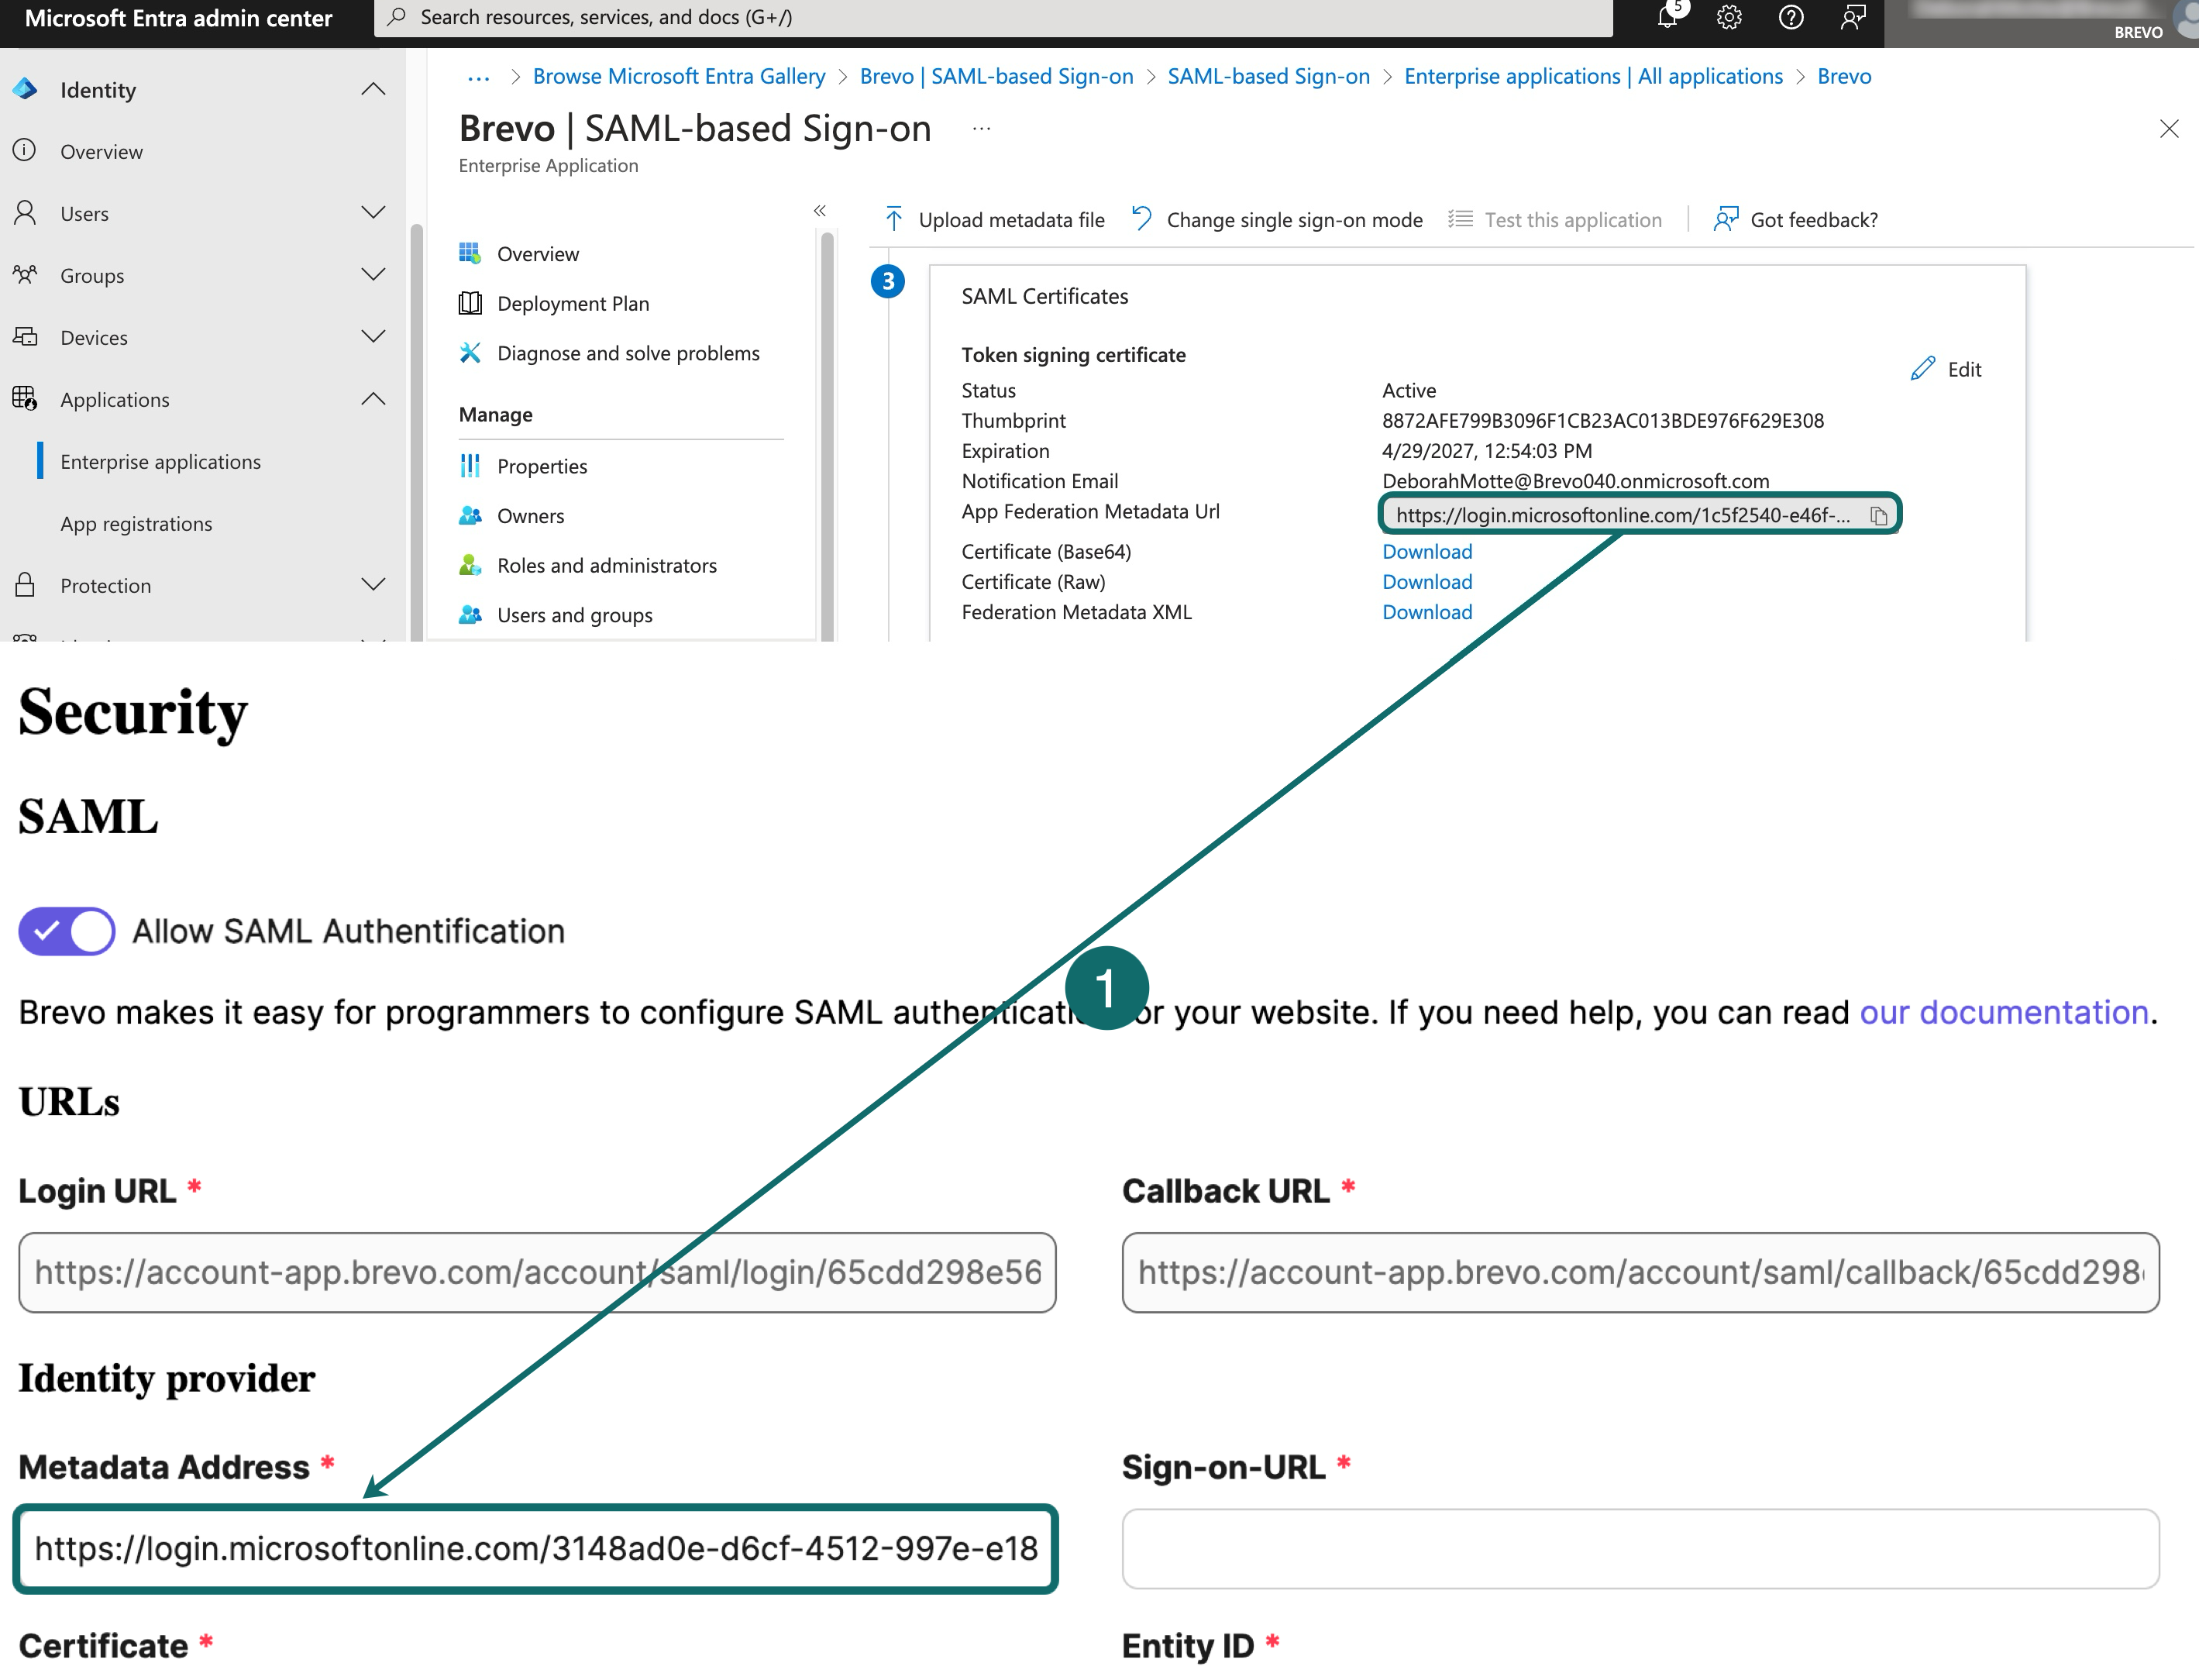
Task: Select App registrations in sidebar
Action: [x=136, y=523]
